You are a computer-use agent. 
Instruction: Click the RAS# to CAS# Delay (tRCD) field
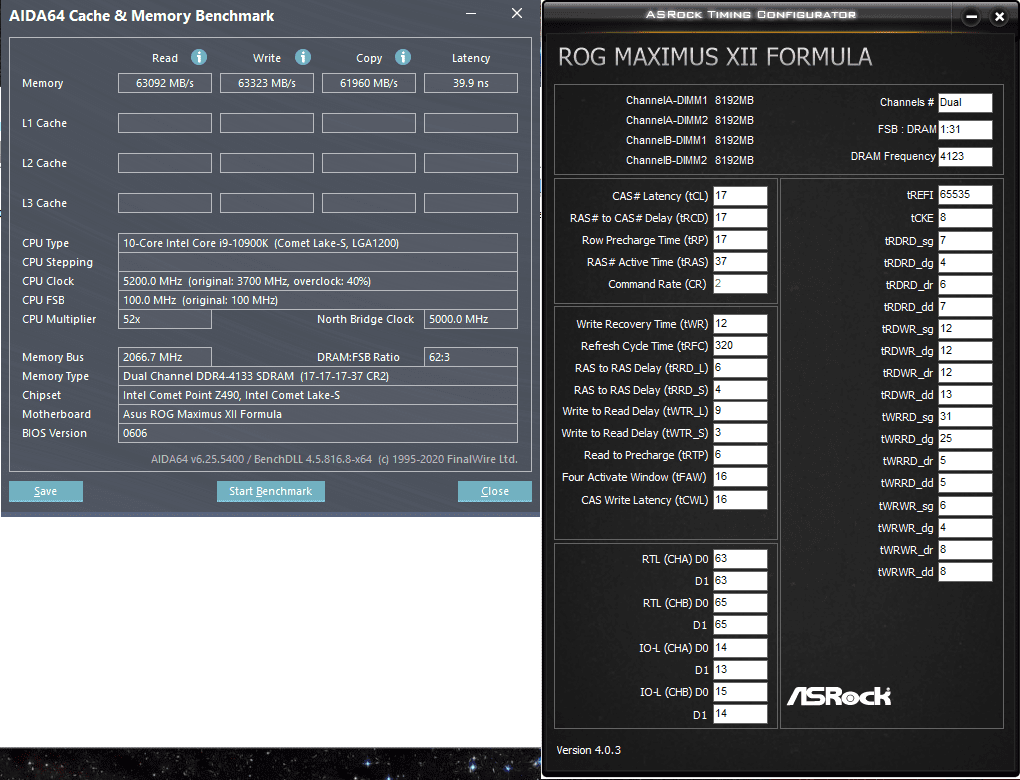[x=740, y=218]
